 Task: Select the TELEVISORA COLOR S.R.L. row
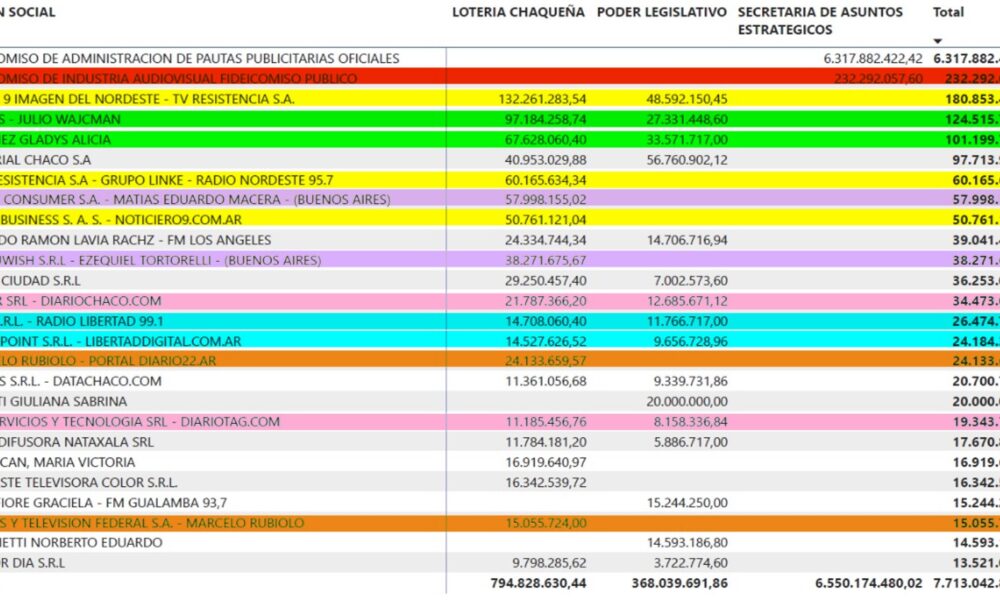[x=500, y=483]
